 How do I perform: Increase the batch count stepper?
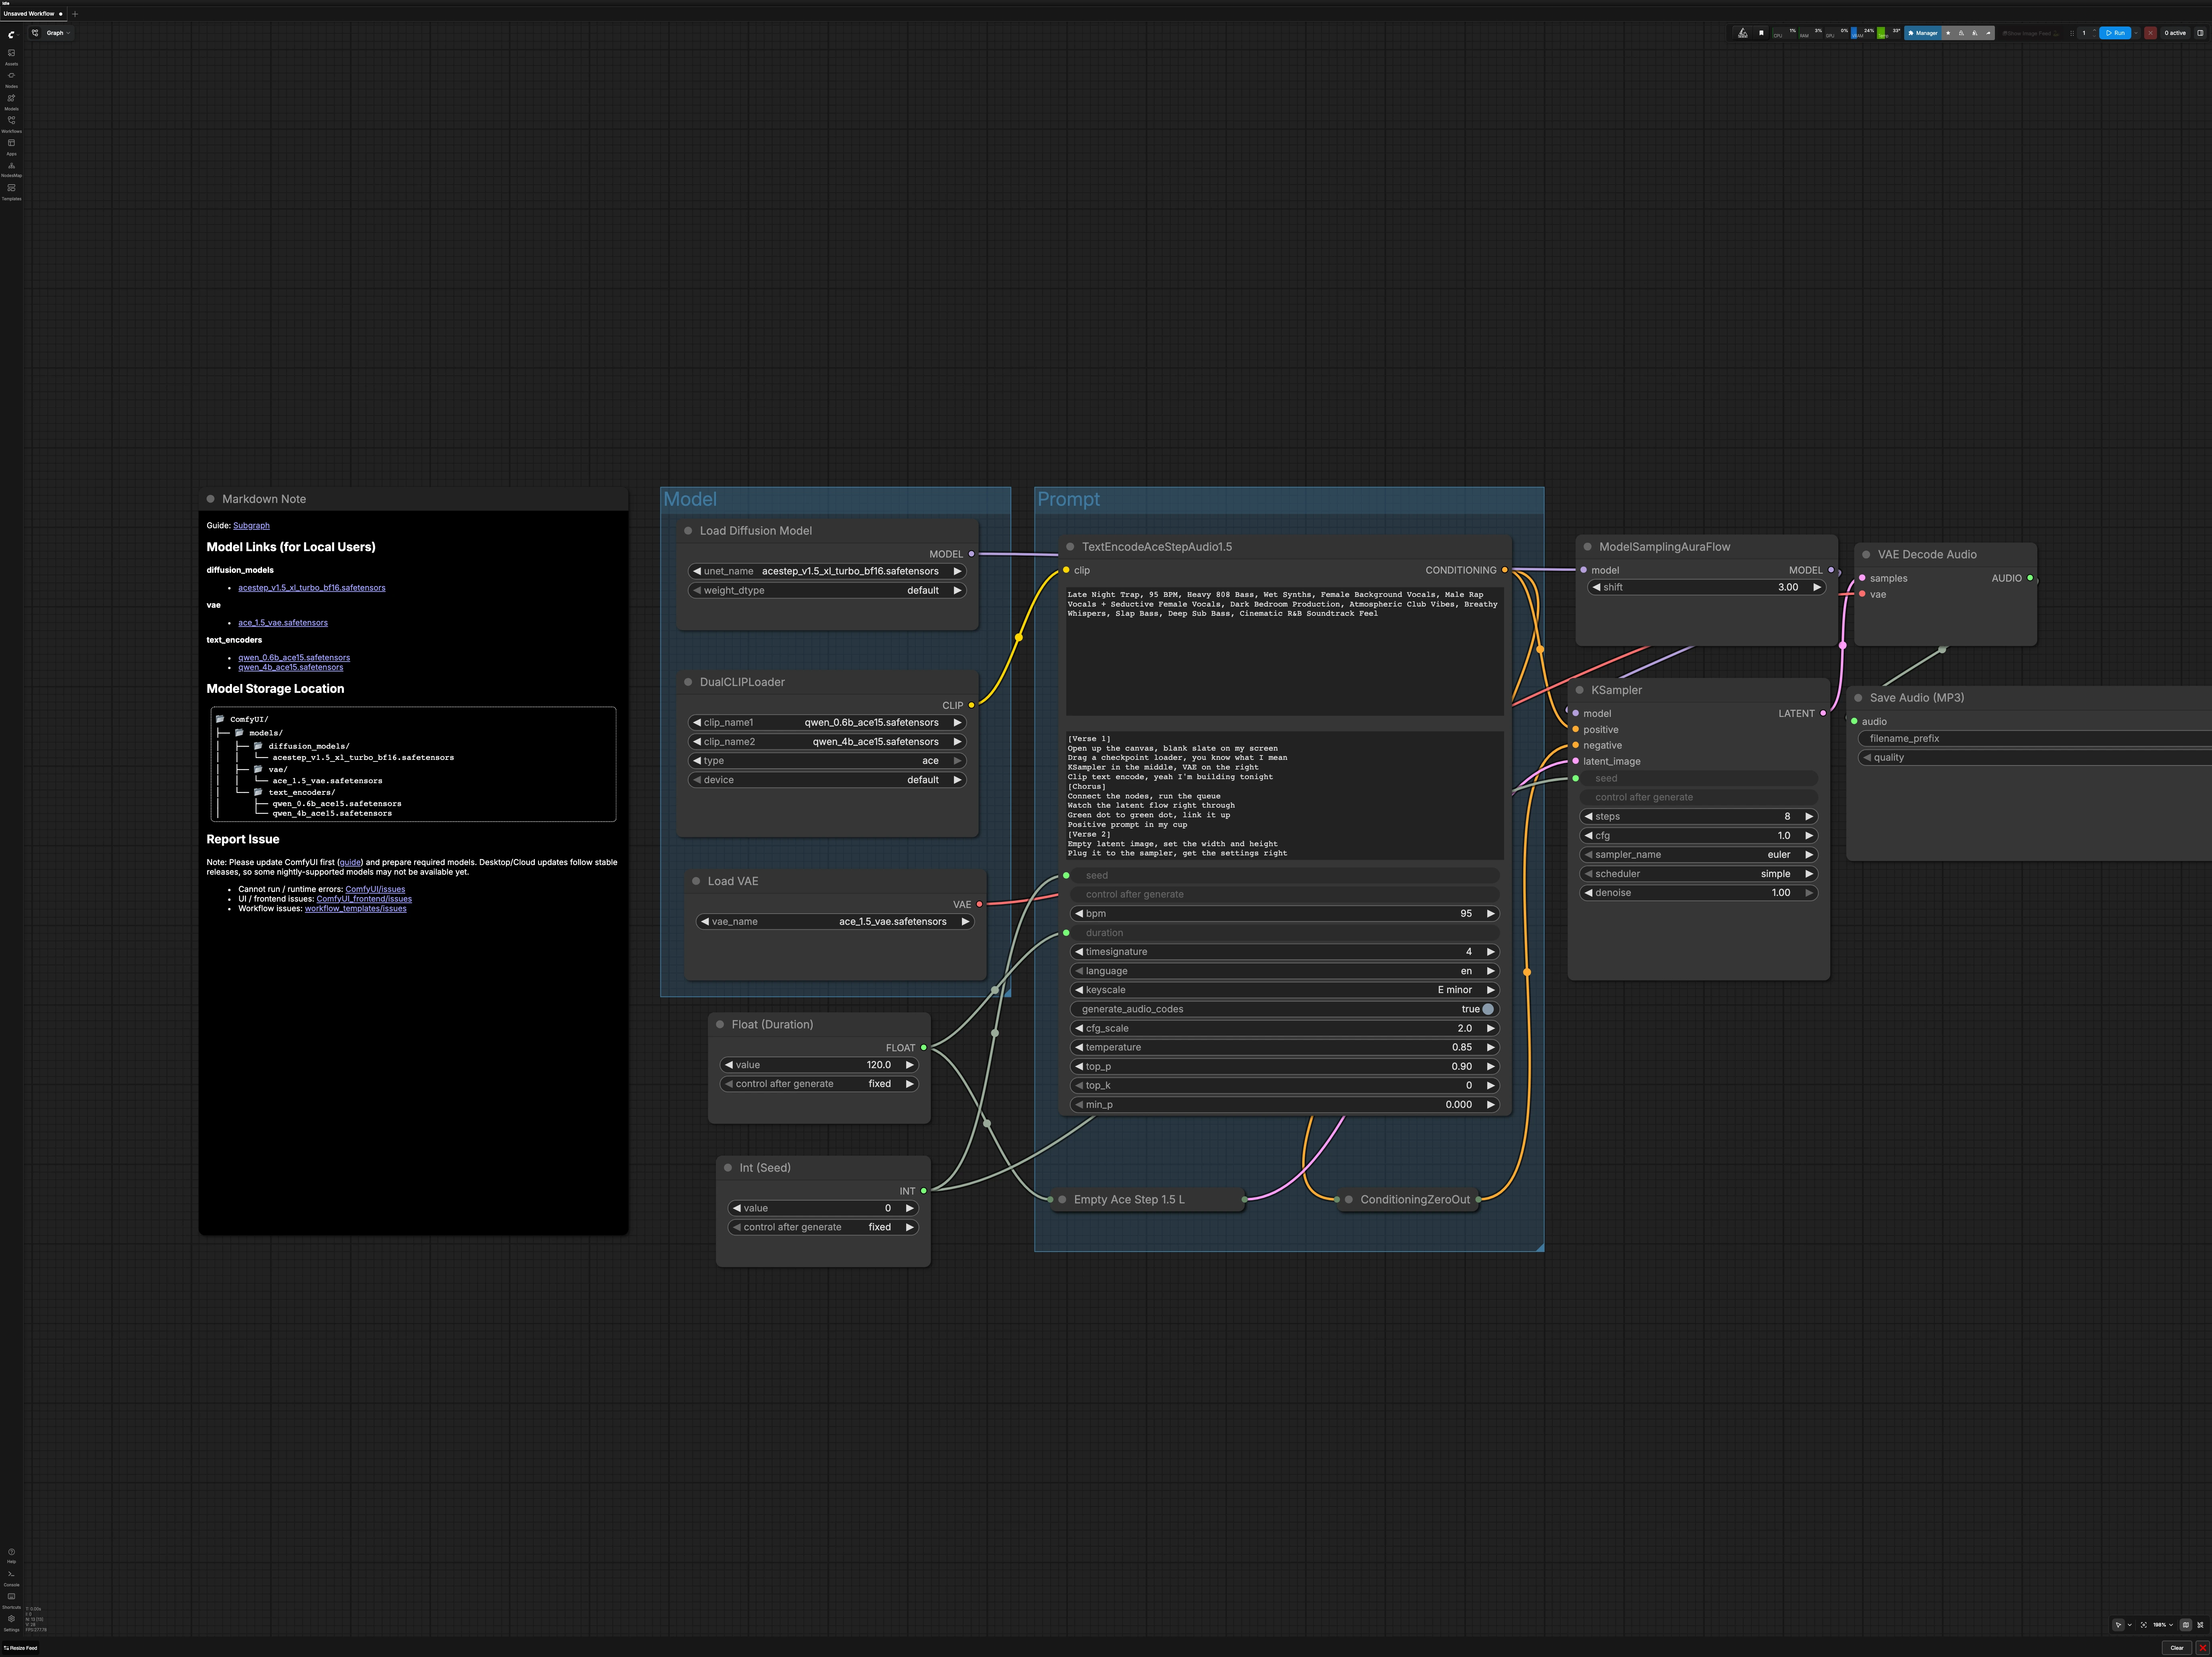(2094, 30)
